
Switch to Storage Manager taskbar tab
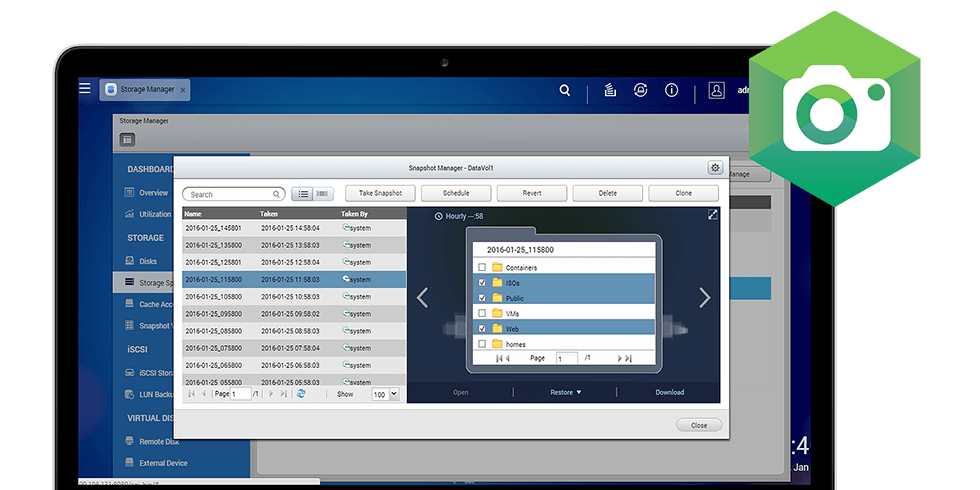coord(145,90)
